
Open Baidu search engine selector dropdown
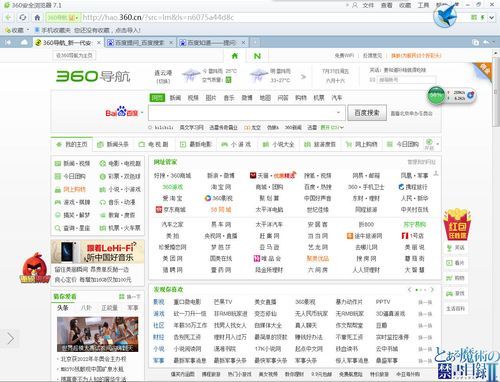click(x=142, y=113)
